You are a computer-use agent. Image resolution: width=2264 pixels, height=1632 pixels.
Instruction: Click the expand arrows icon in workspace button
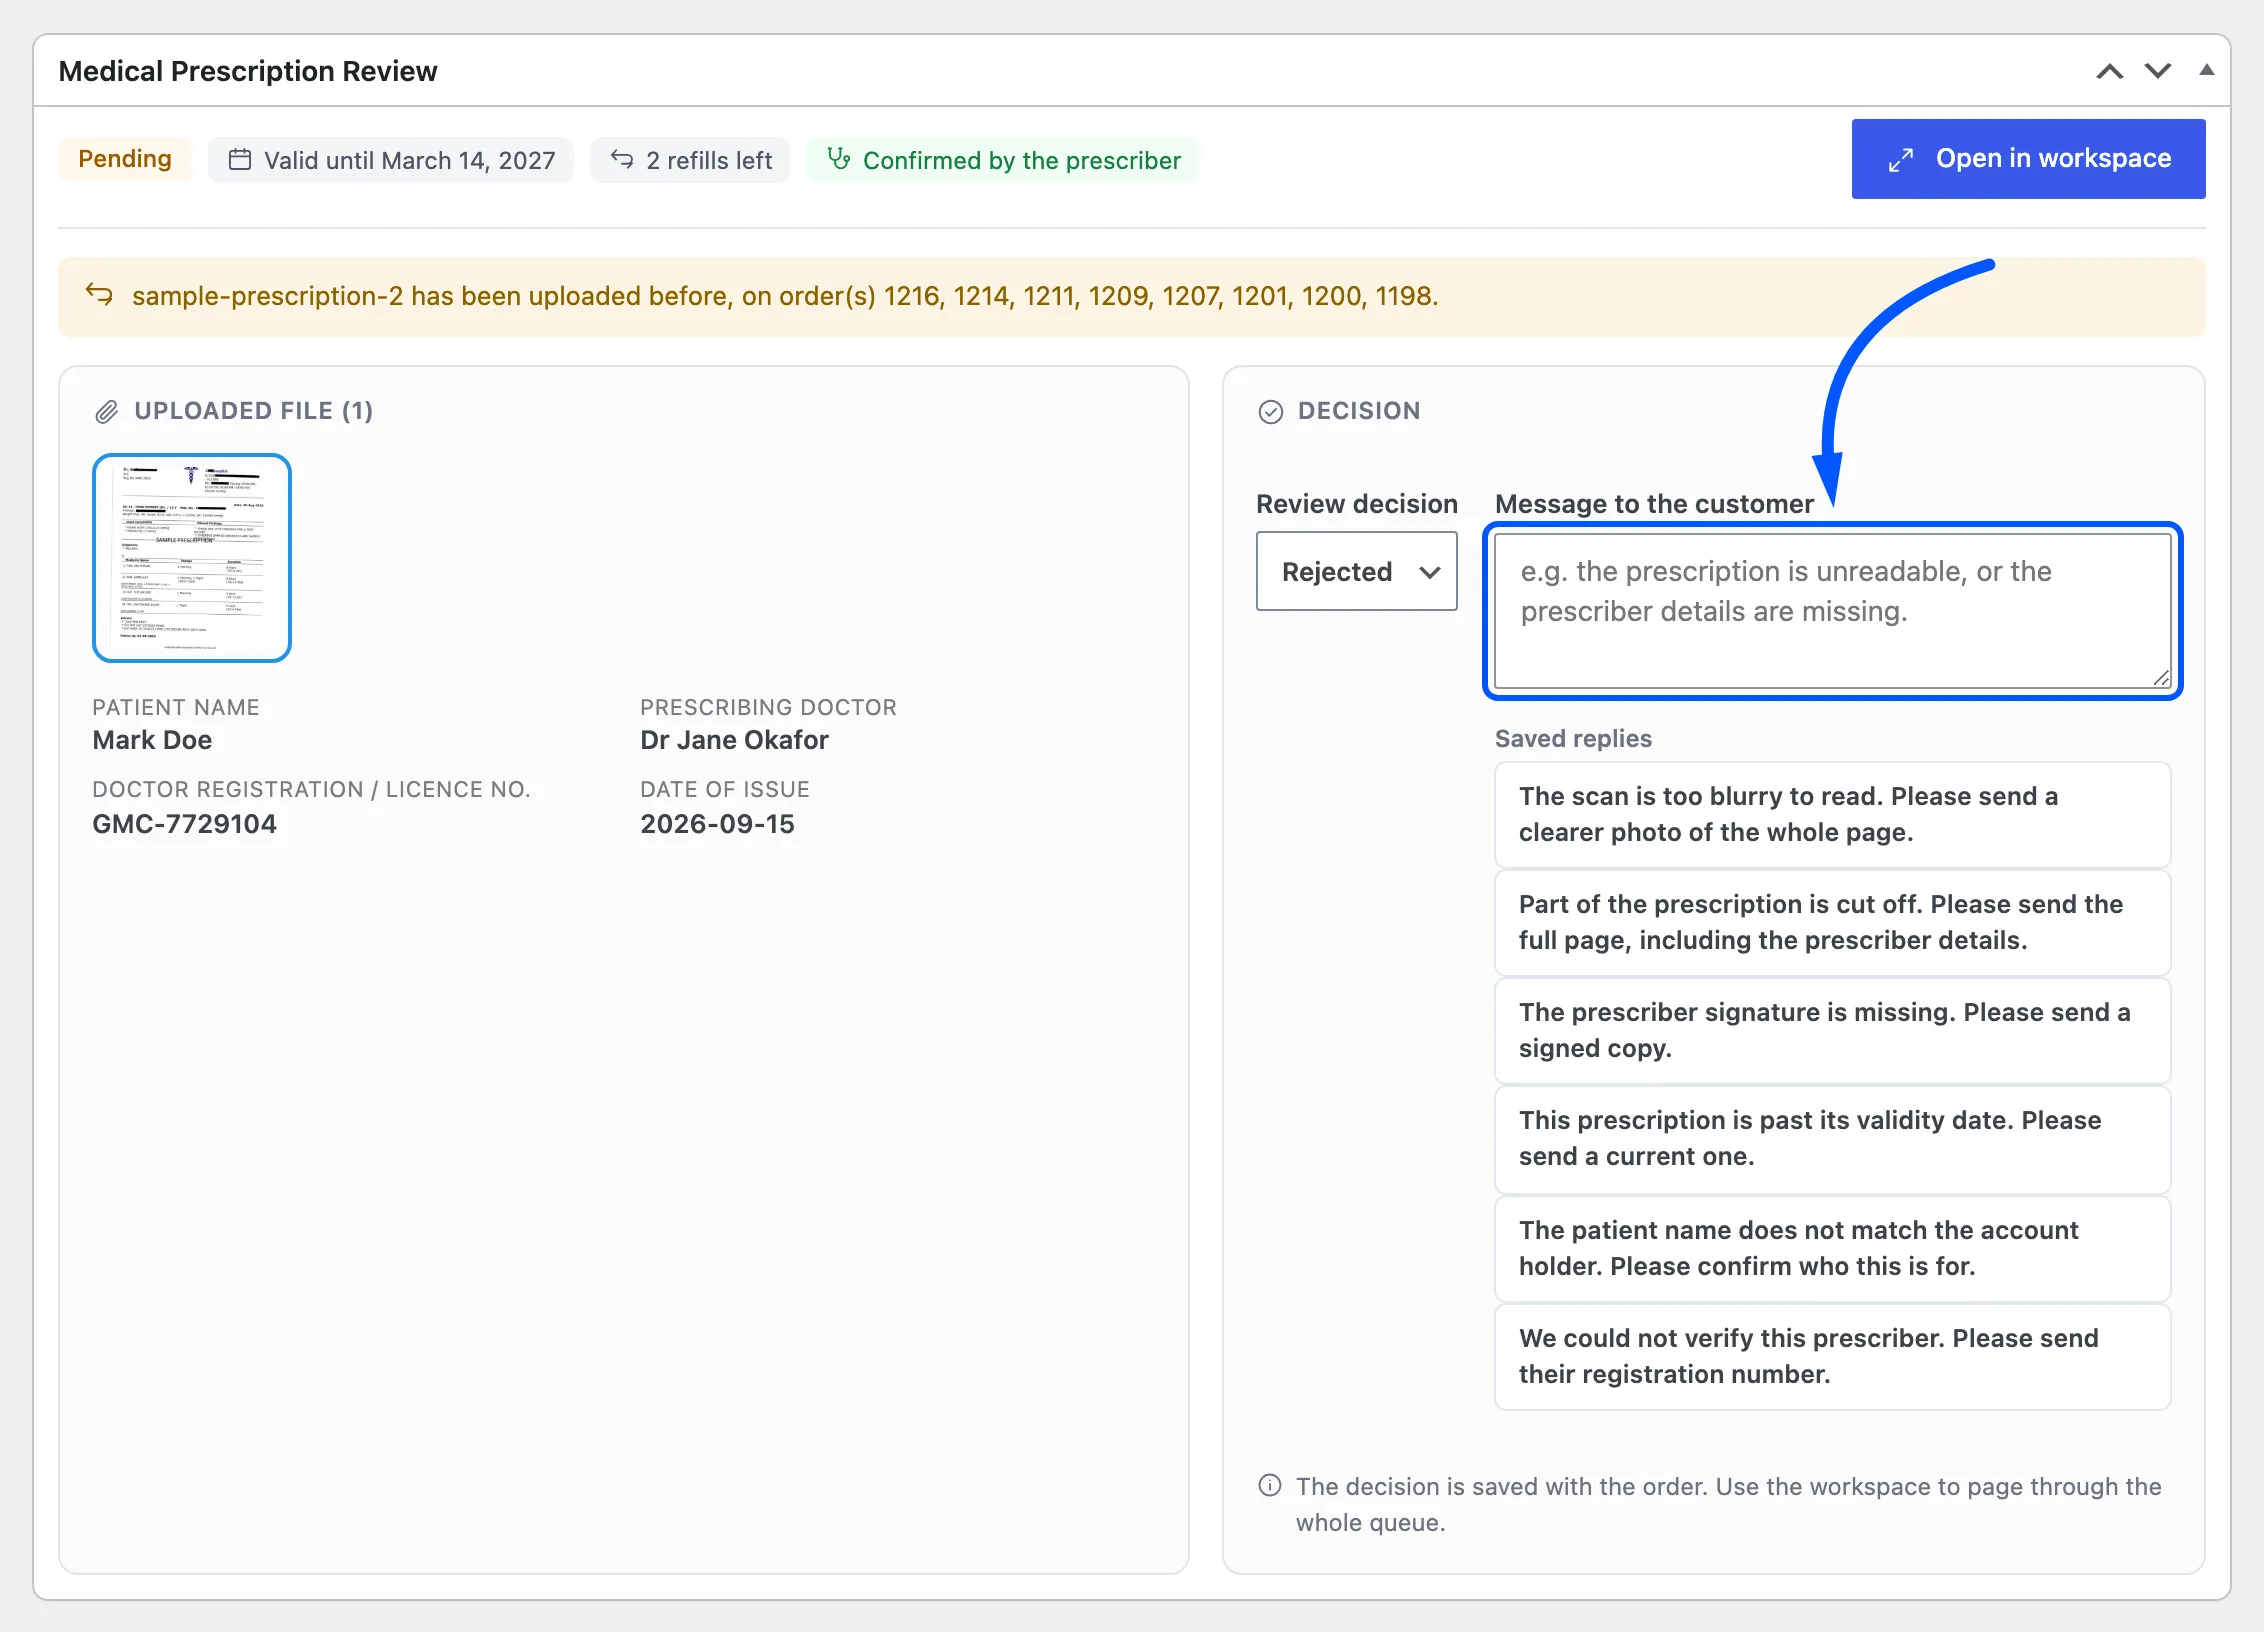point(1901,160)
